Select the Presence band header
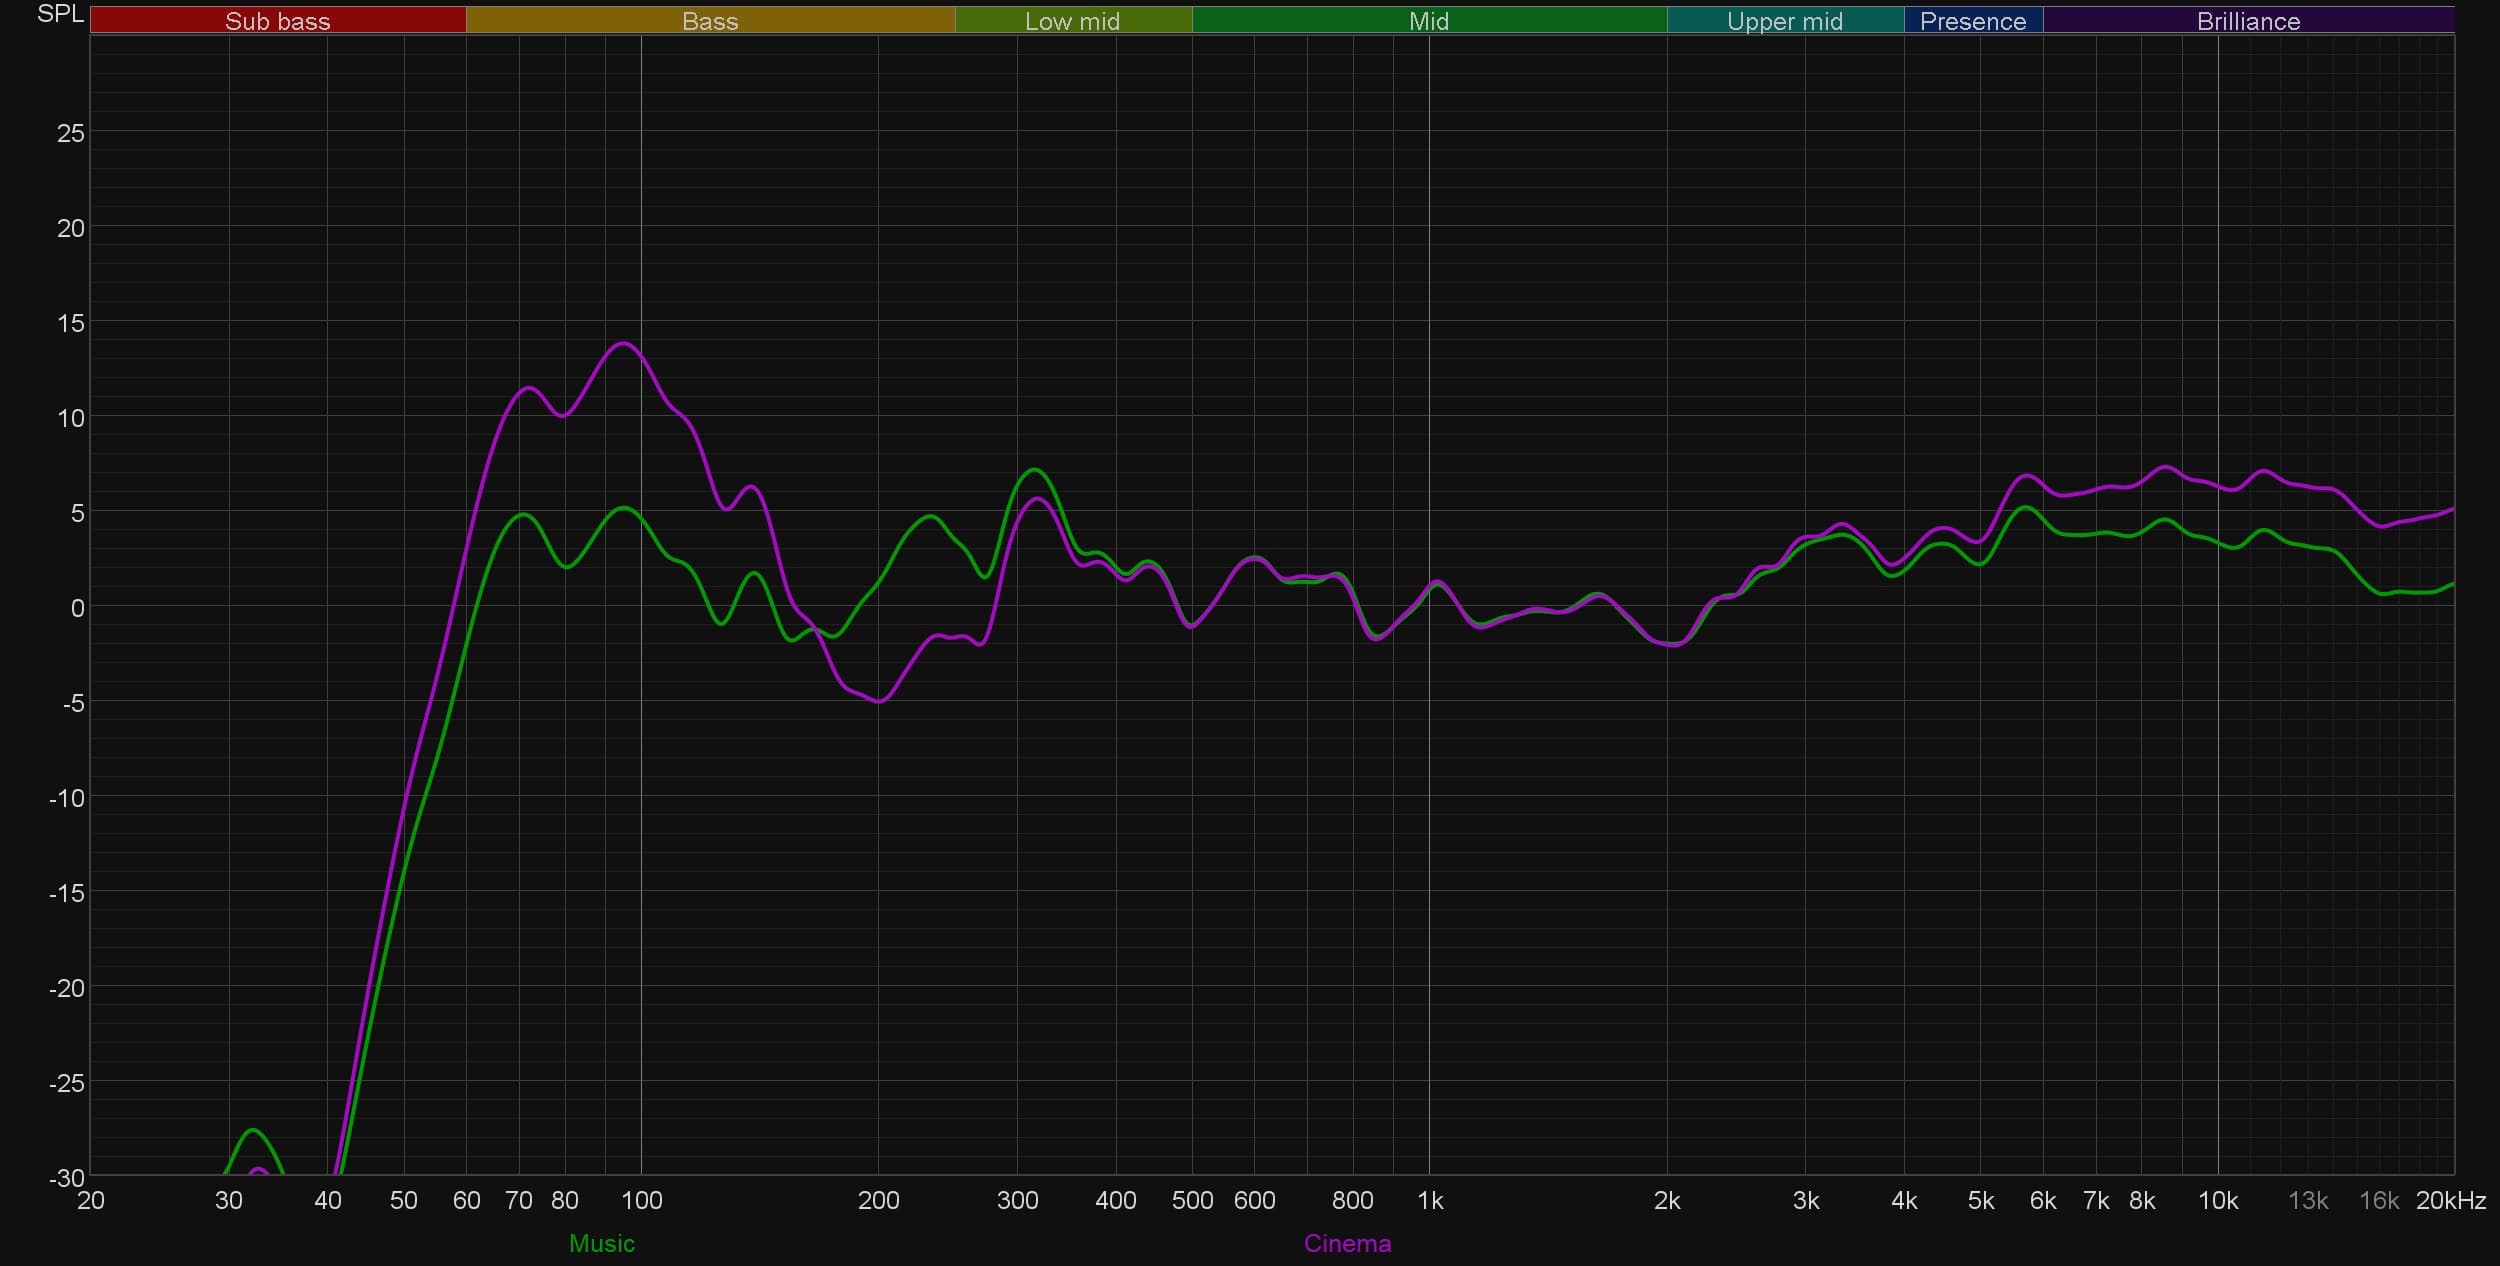Screen dimensions: 2500x1266 click(x=1972, y=21)
